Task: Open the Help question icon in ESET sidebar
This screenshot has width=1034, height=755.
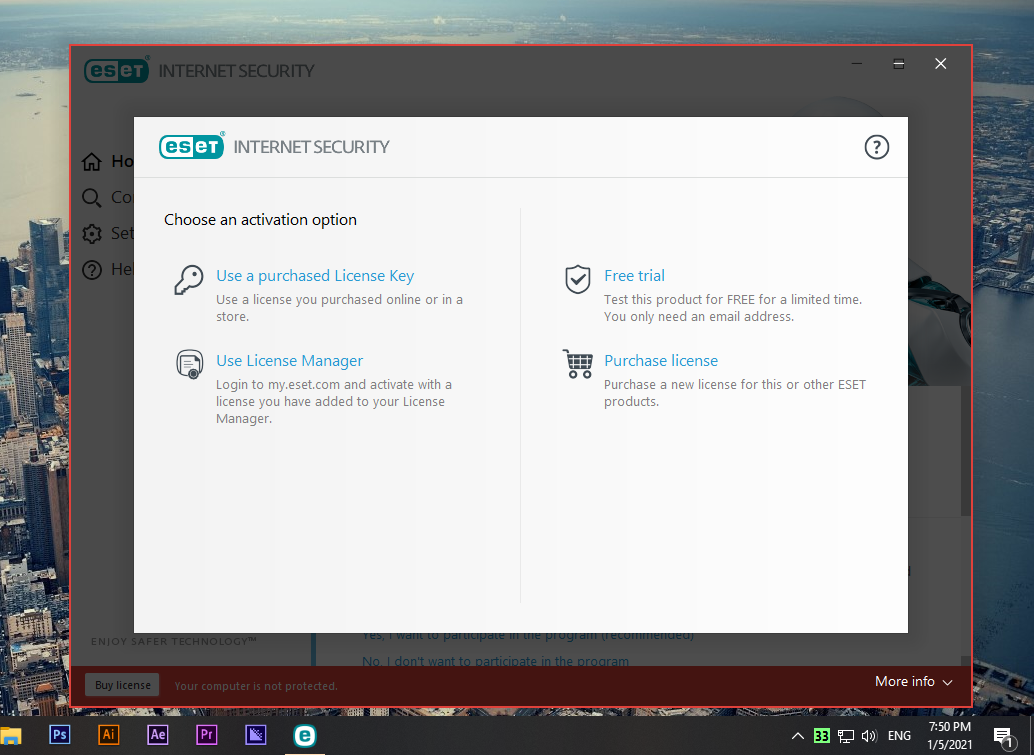Action: click(92, 270)
